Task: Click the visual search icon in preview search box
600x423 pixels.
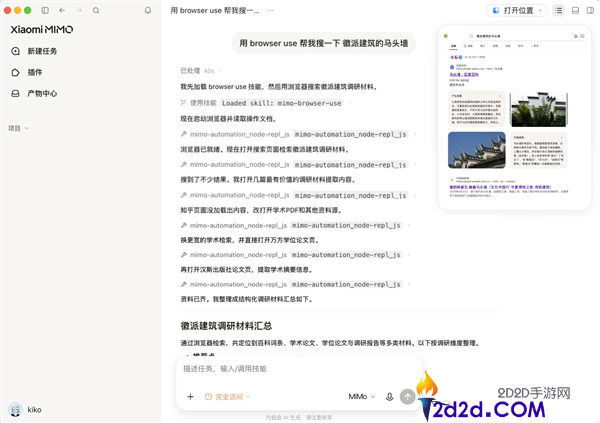Action: [x=582, y=36]
